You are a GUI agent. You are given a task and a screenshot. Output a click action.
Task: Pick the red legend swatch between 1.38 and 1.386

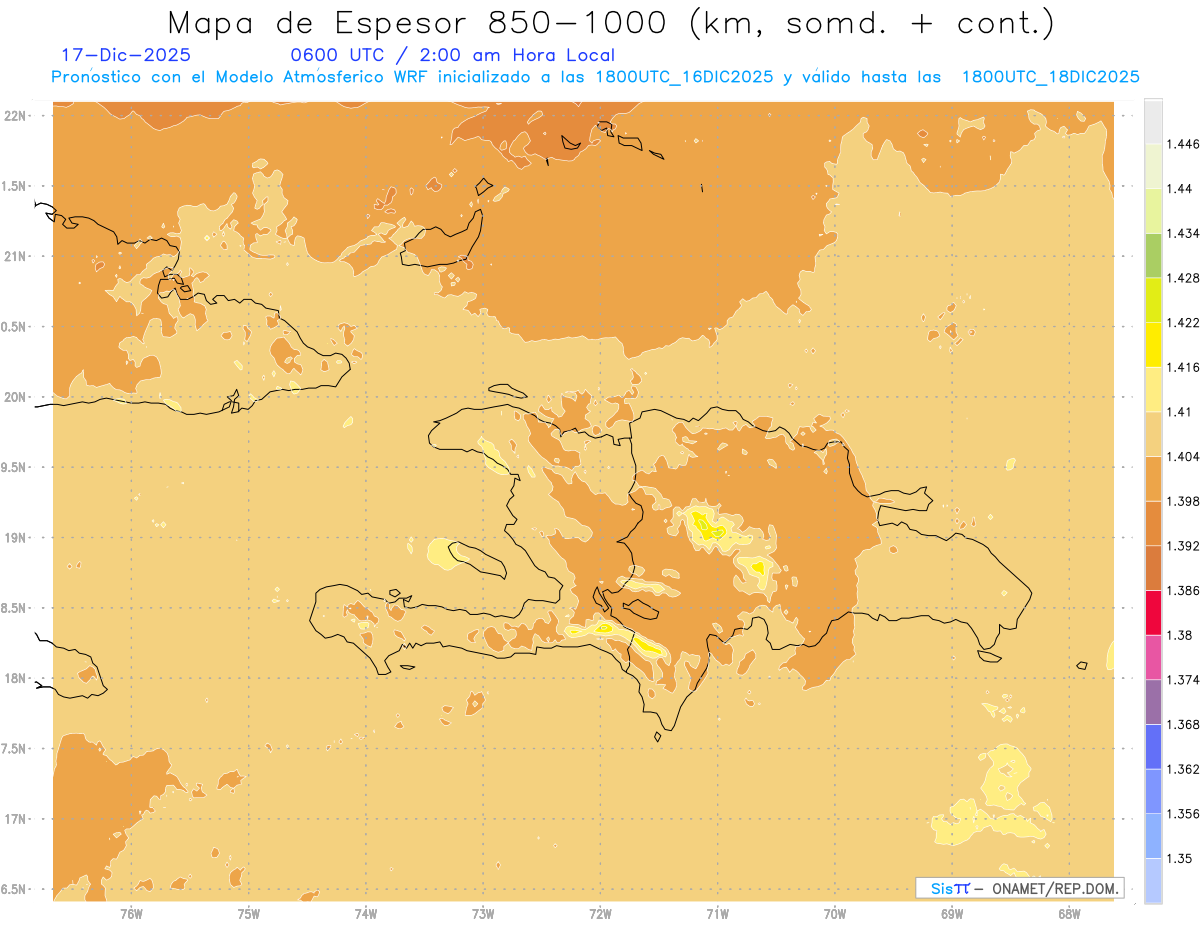(1153, 613)
